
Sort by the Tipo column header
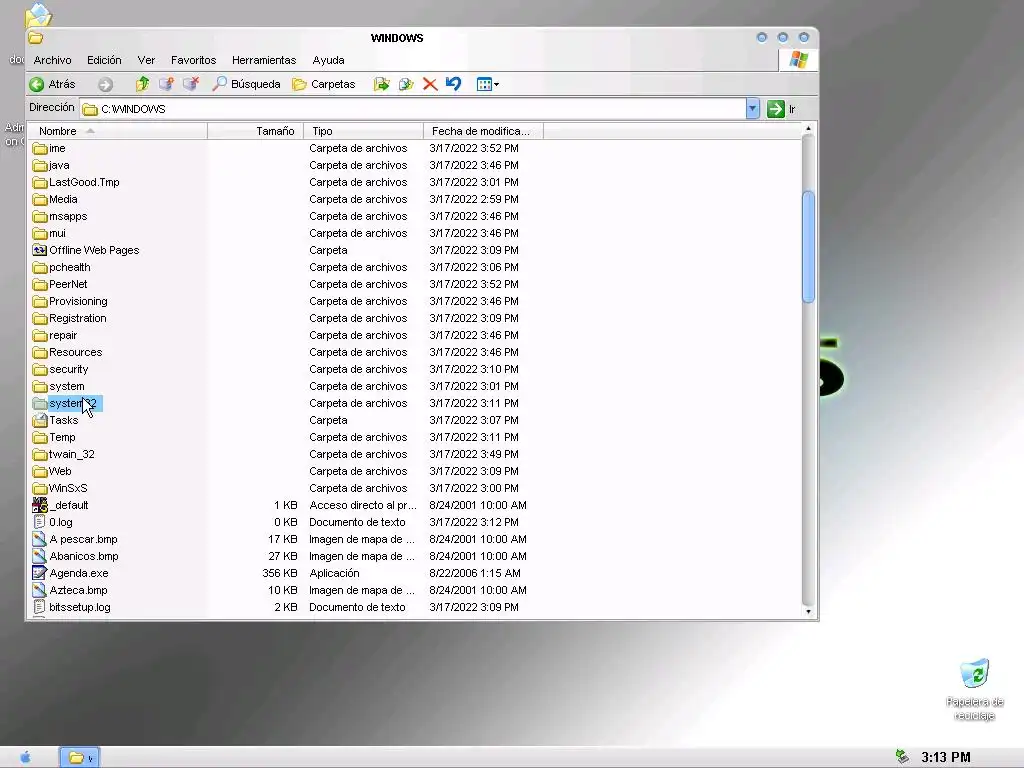364,131
